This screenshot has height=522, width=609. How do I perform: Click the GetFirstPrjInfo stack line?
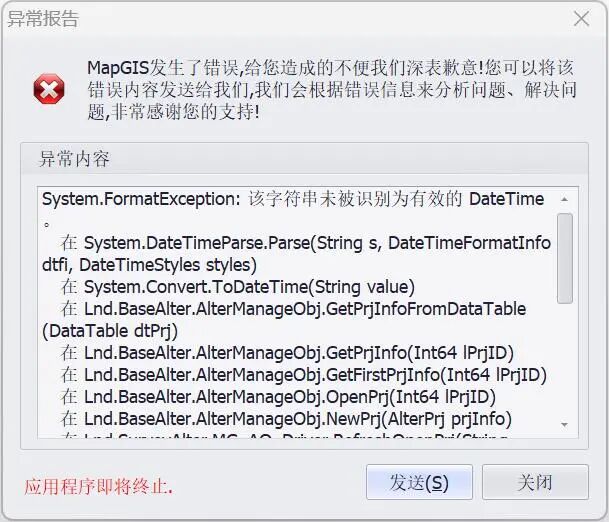tap(314, 375)
